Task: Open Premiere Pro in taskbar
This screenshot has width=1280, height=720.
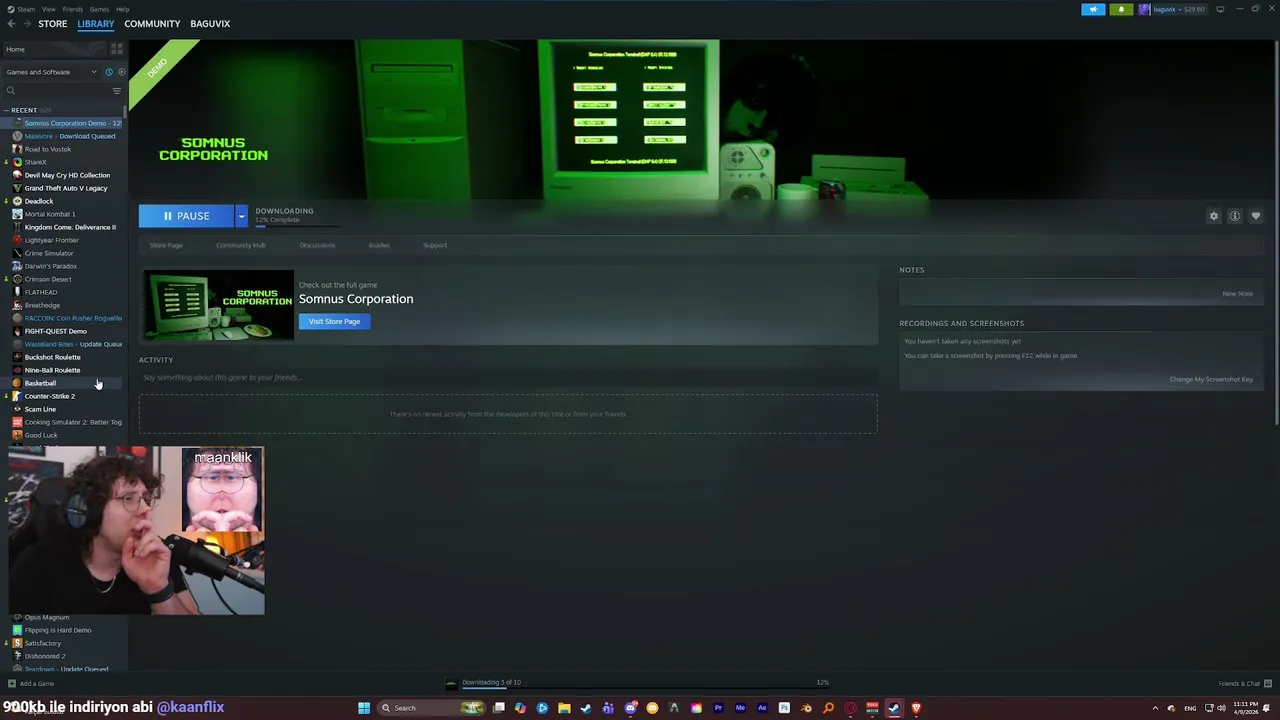Action: coord(718,708)
